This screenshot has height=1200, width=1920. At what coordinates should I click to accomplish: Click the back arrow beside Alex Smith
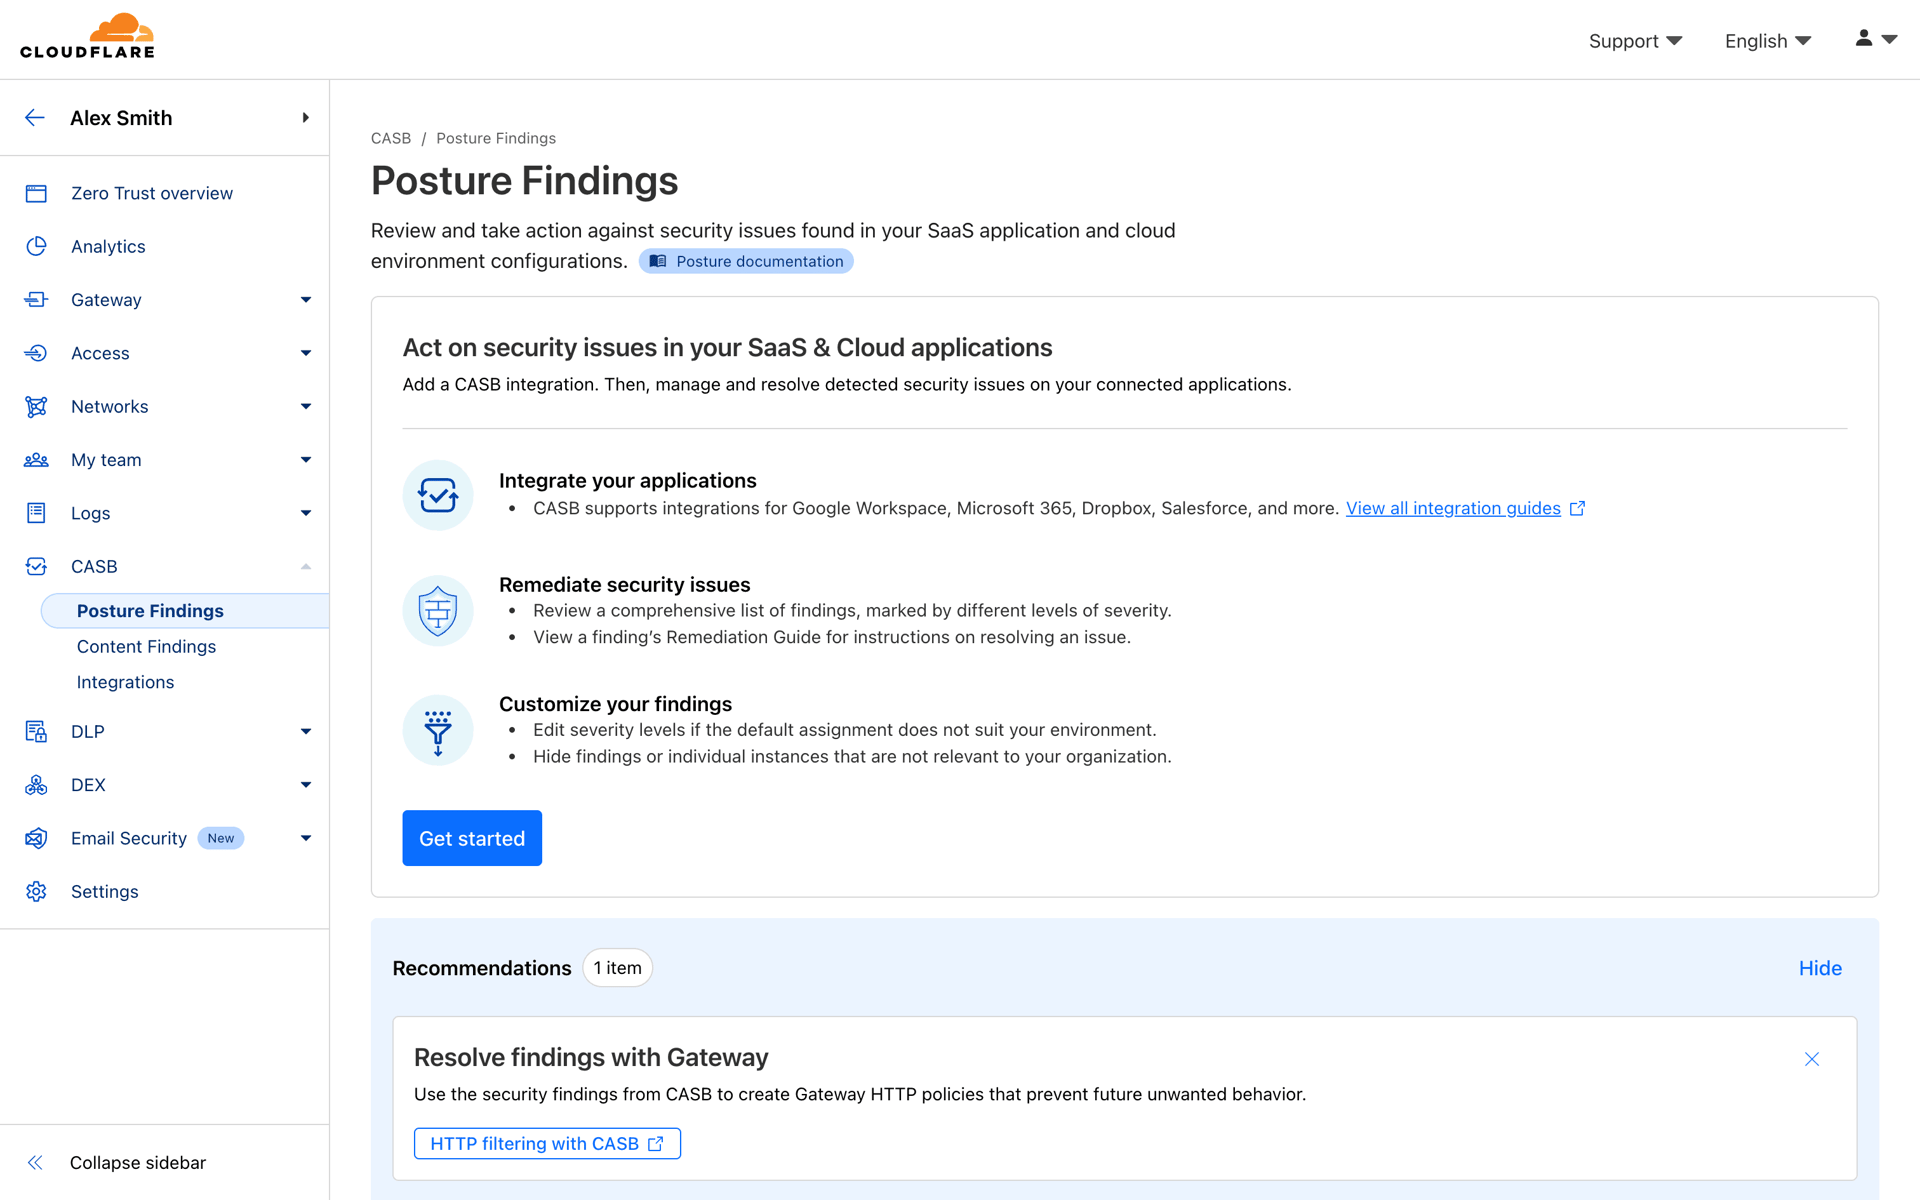pos(35,118)
